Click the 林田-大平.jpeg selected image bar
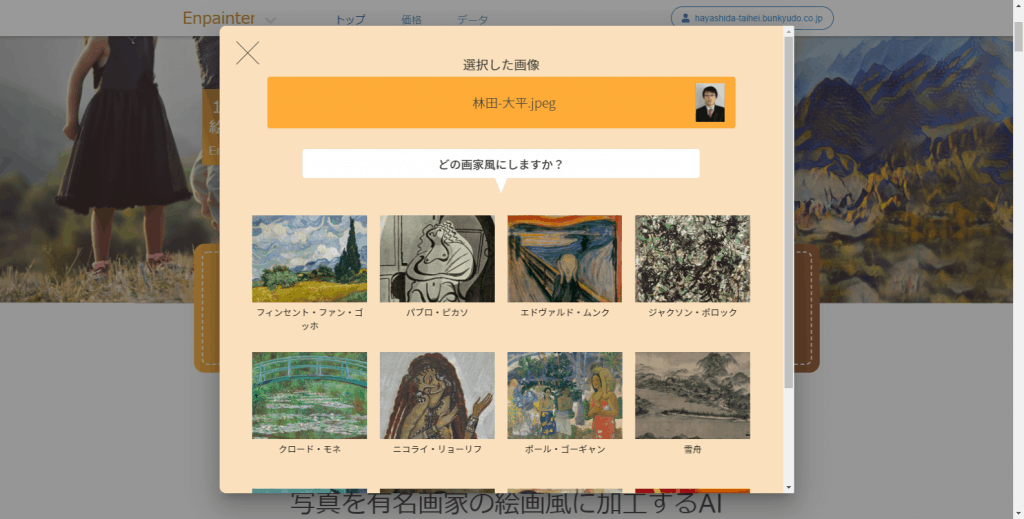 tap(501, 102)
